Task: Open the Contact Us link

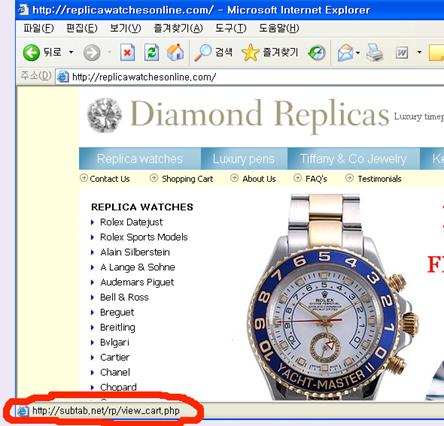Action: tap(109, 179)
